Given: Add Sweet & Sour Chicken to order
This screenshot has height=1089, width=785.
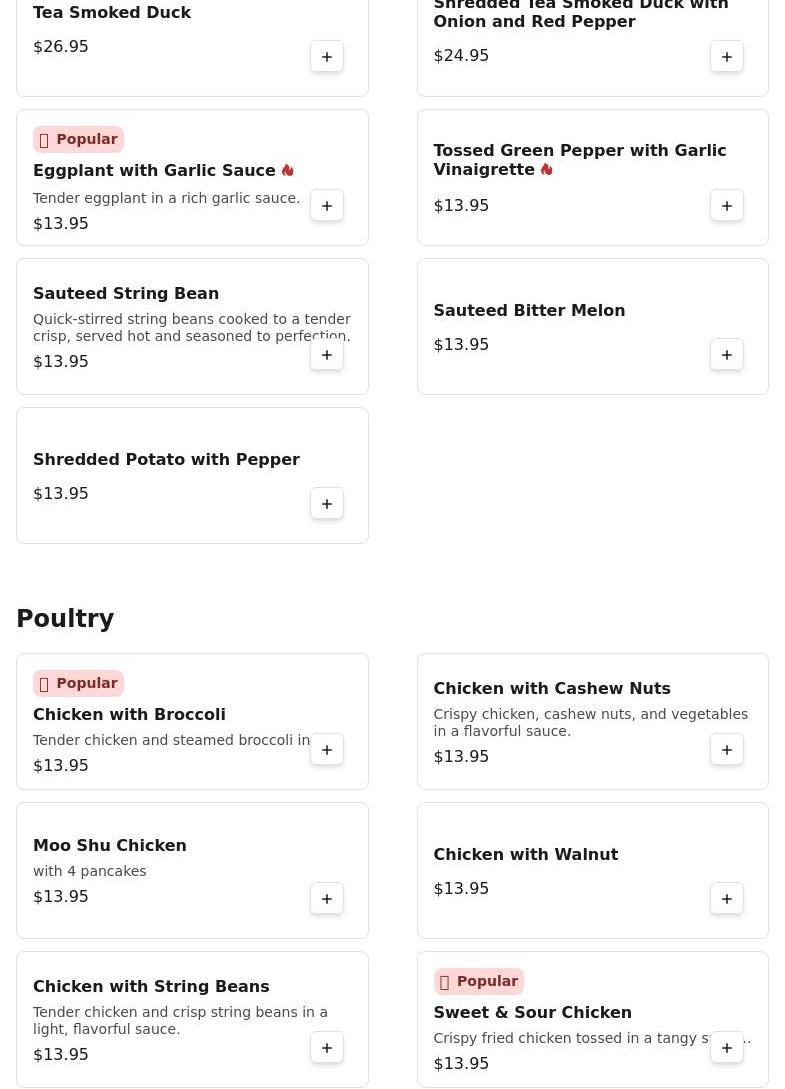Looking at the screenshot, I should click(x=727, y=1047).
